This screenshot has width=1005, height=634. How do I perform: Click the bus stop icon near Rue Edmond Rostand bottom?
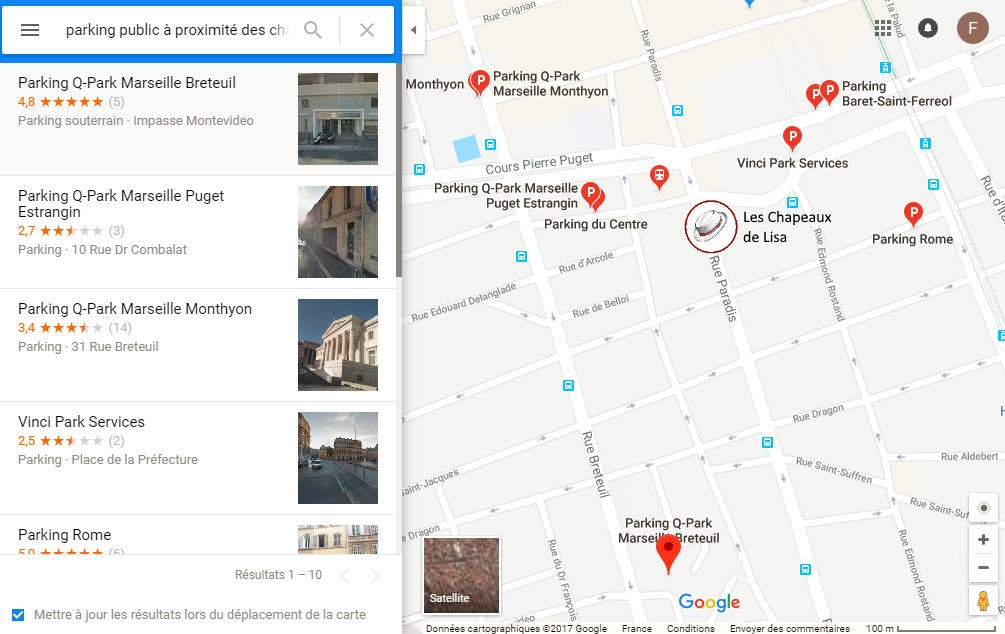[806, 569]
